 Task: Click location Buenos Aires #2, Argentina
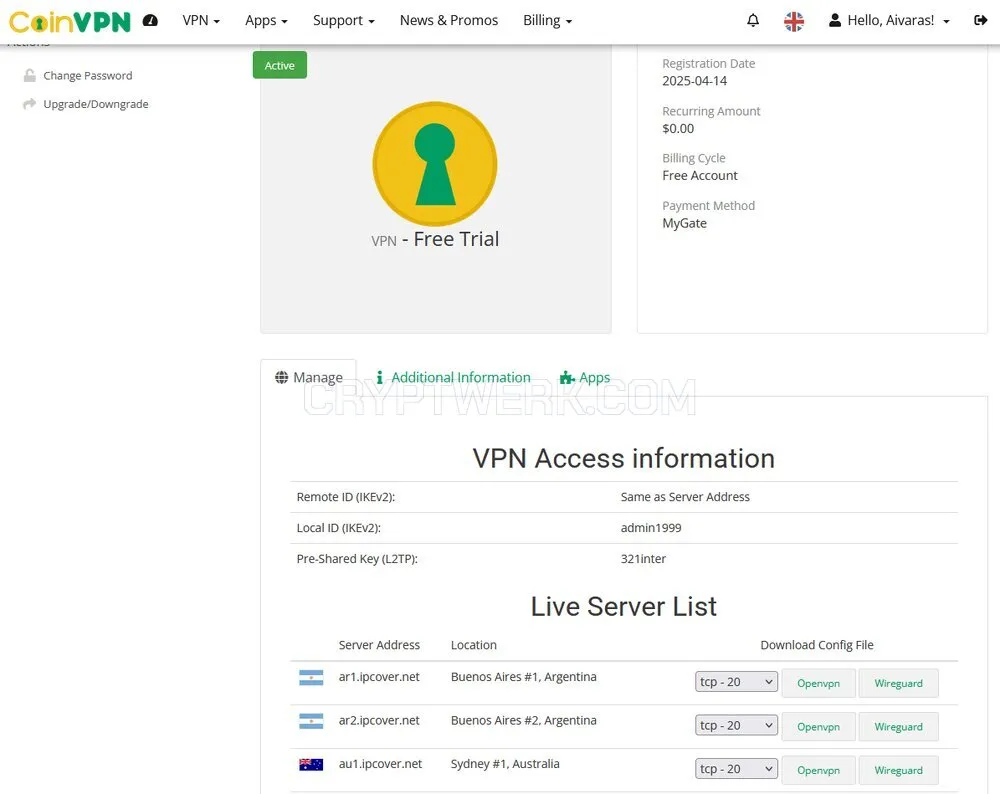(524, 720)
